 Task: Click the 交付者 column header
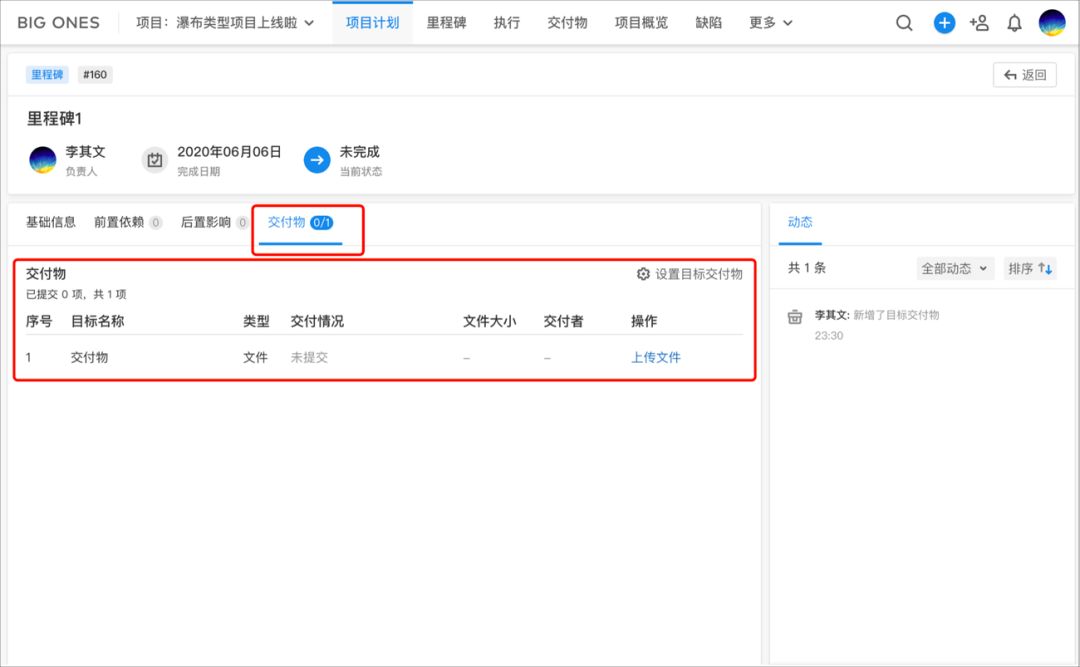563,321
